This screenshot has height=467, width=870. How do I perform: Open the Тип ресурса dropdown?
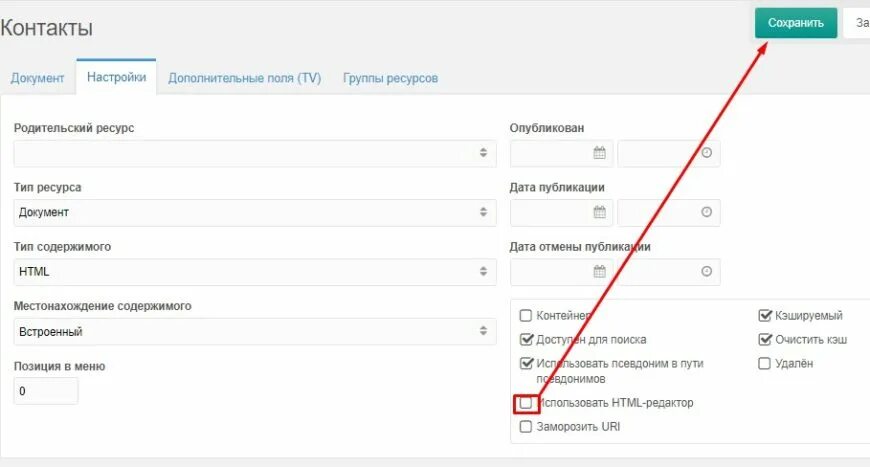tap(255, 212)
